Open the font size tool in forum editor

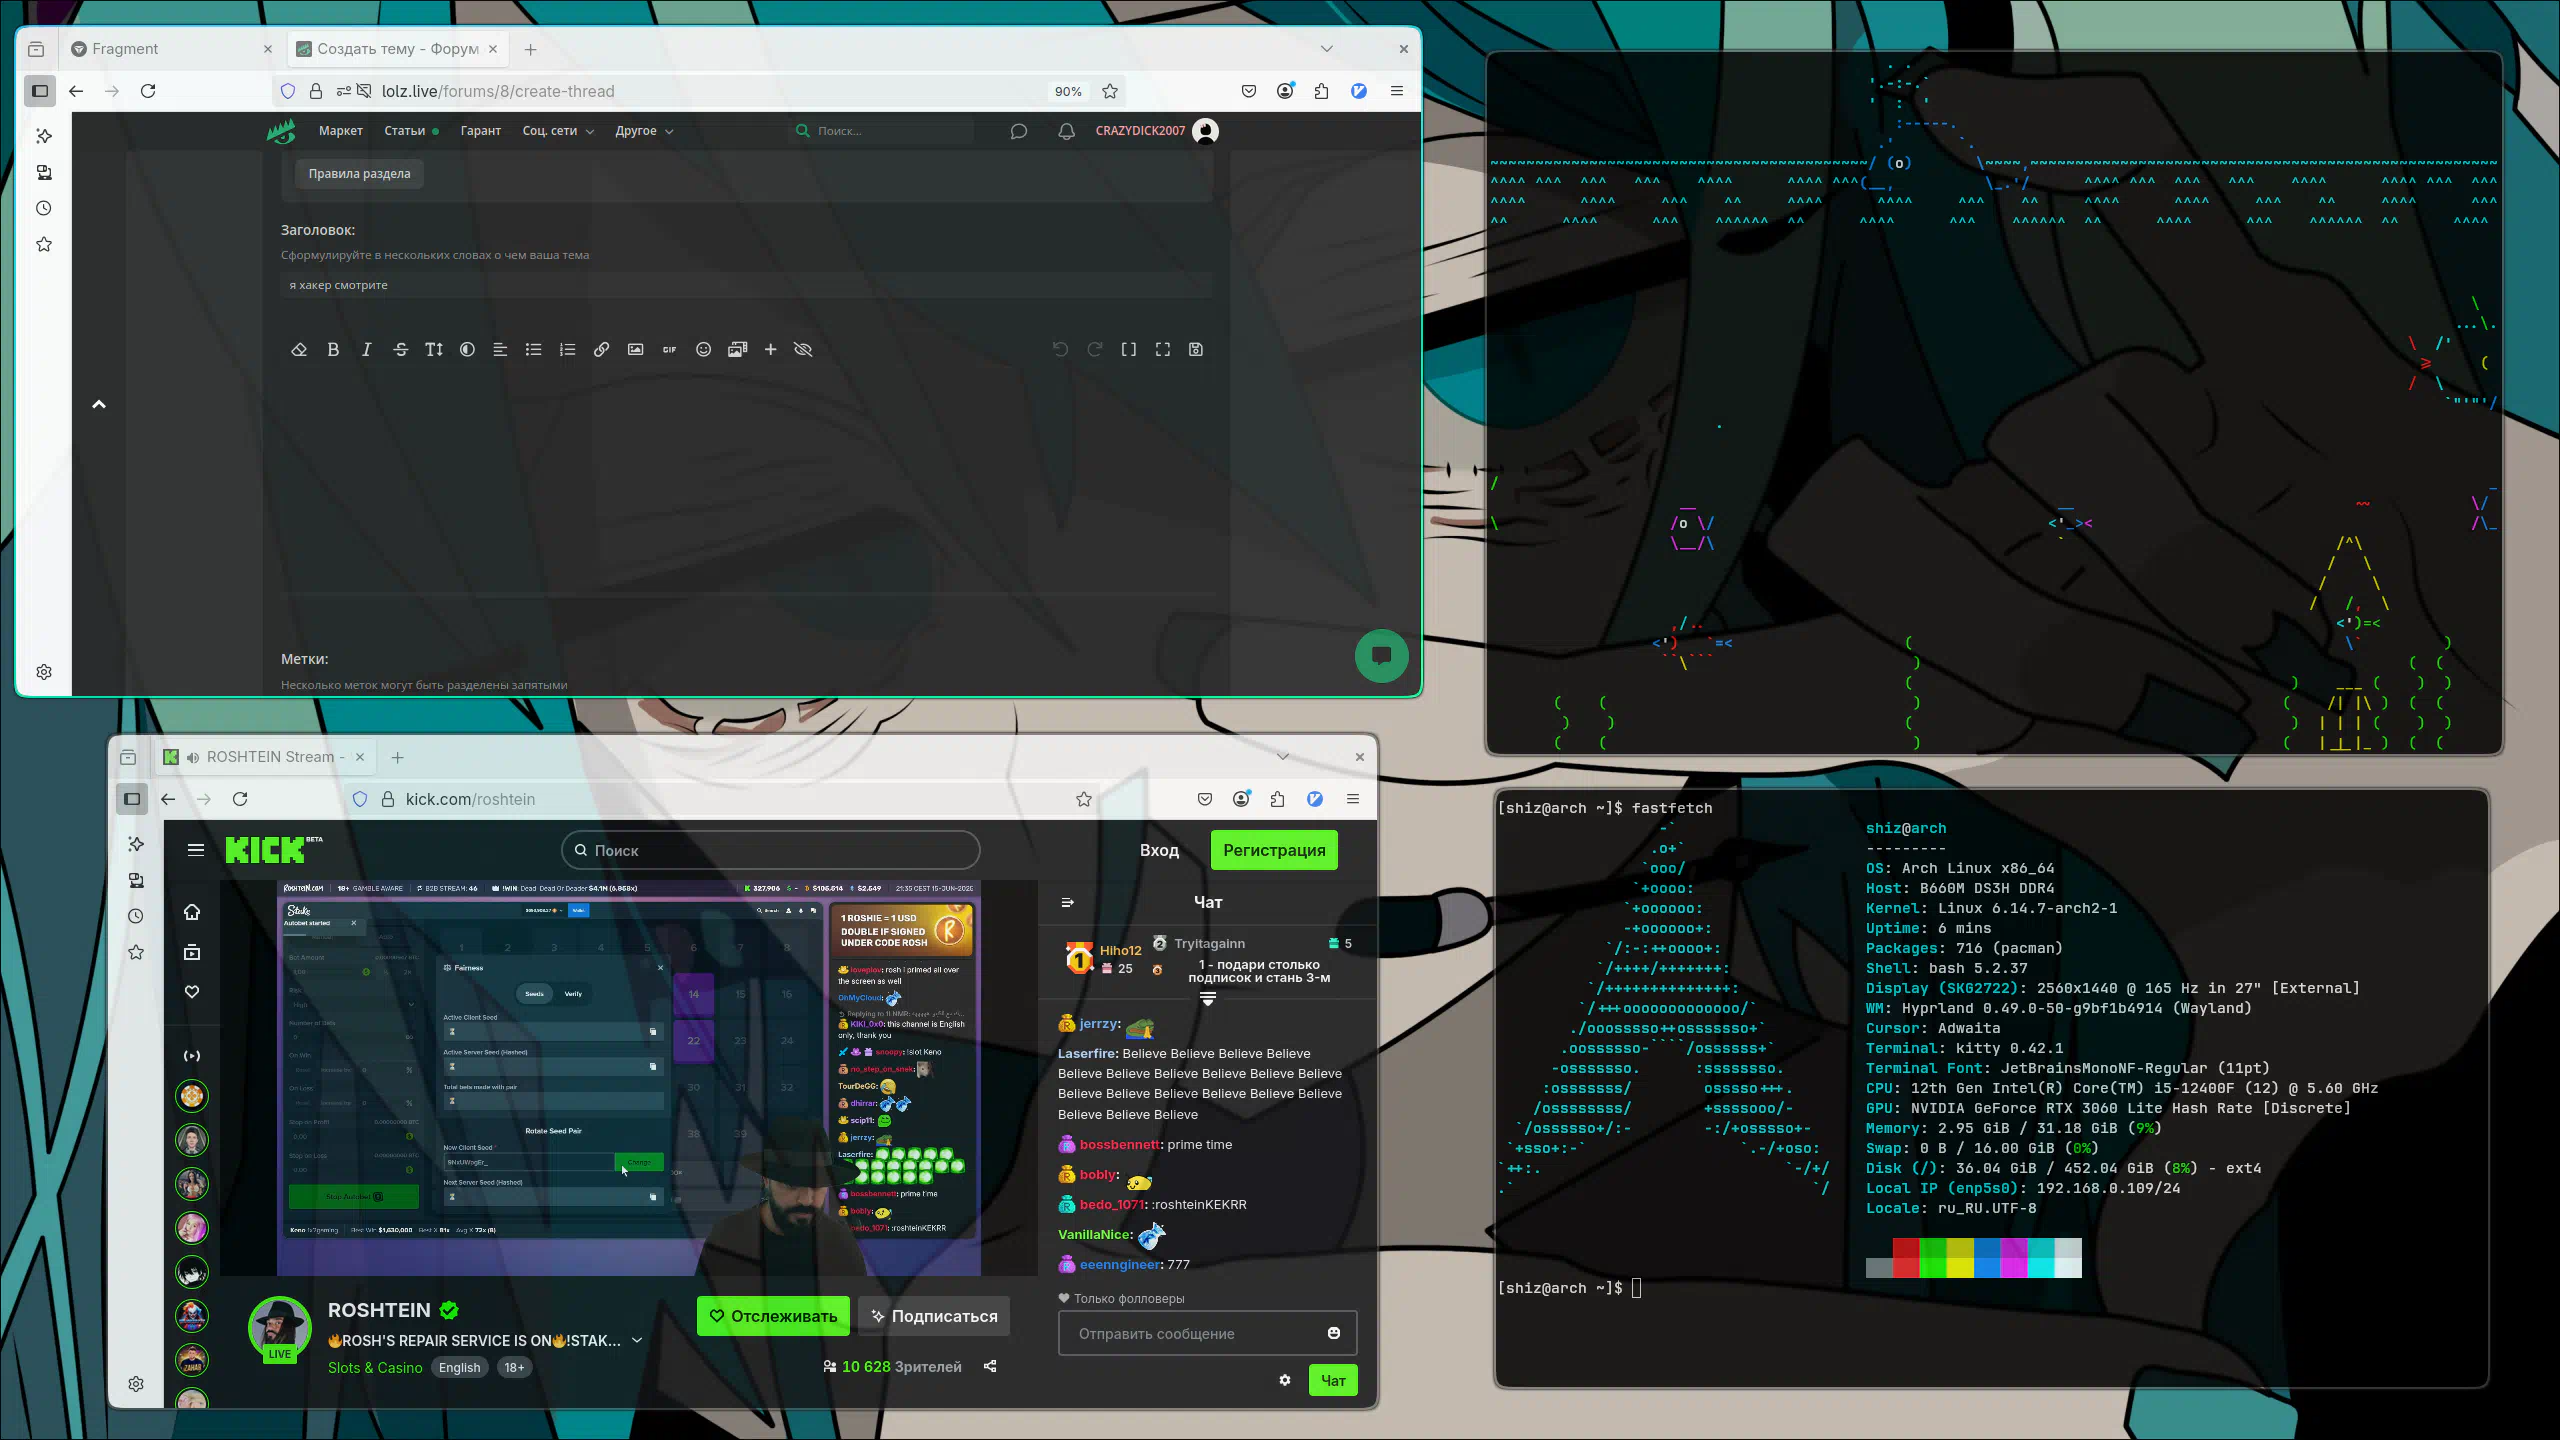pos(434,349)
